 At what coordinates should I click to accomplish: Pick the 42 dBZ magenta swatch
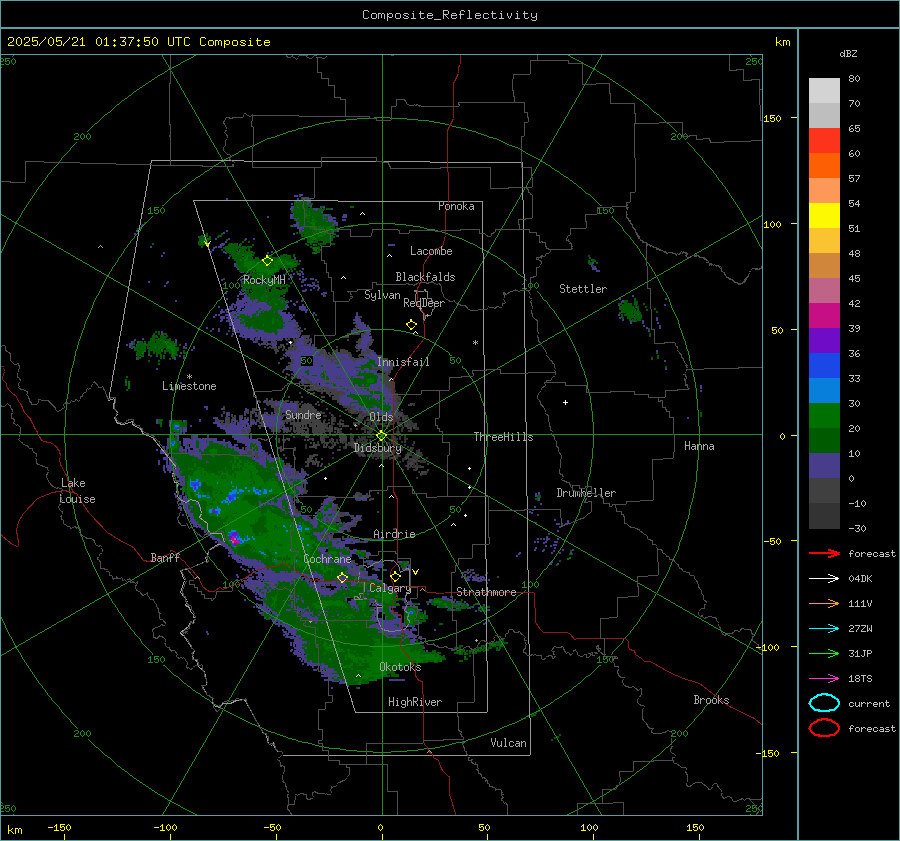[824, 315]
